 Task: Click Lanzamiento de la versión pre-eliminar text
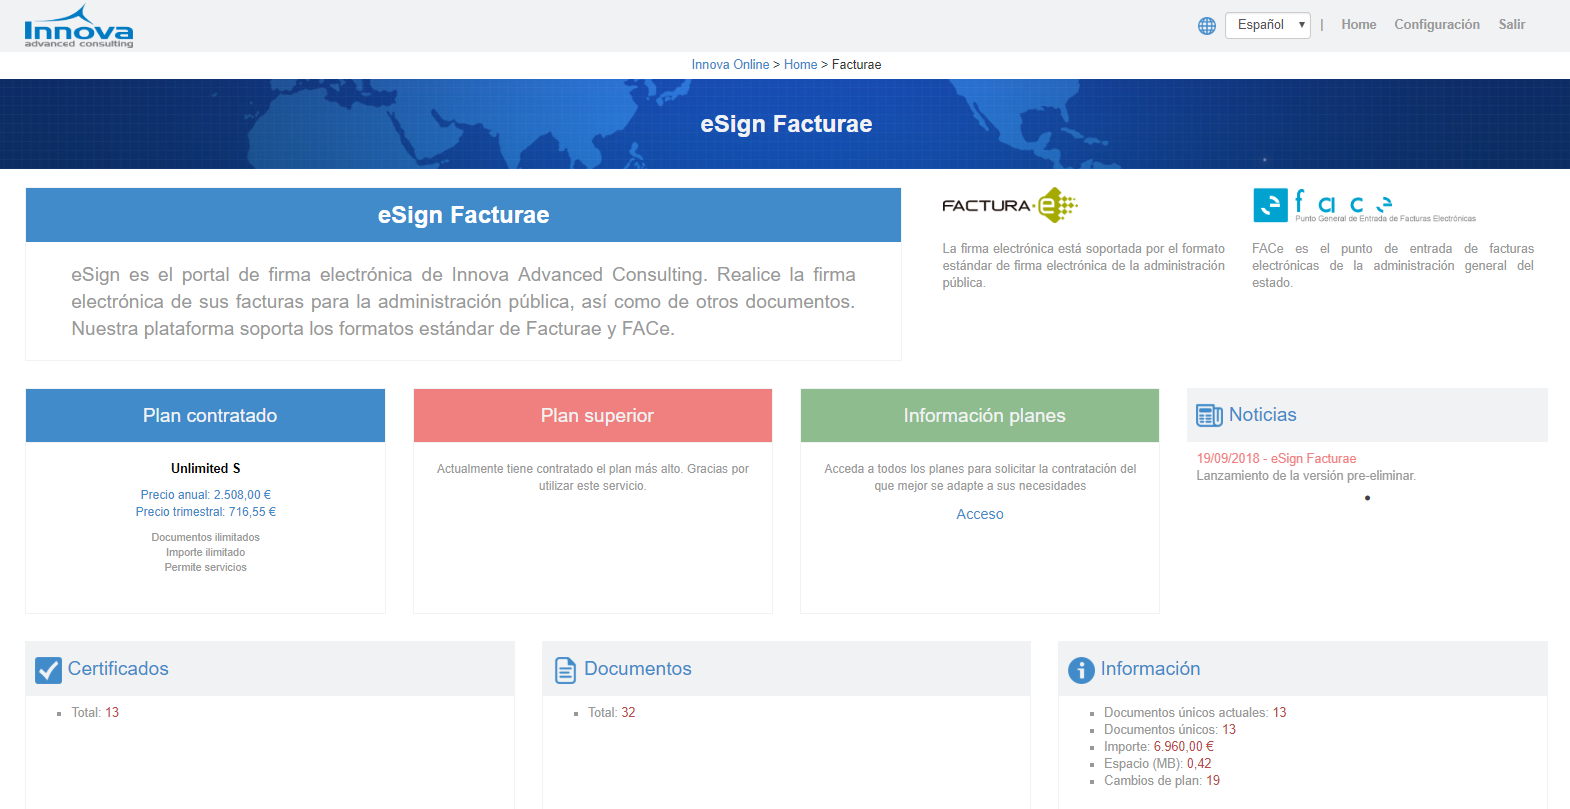pos(1306,476)
